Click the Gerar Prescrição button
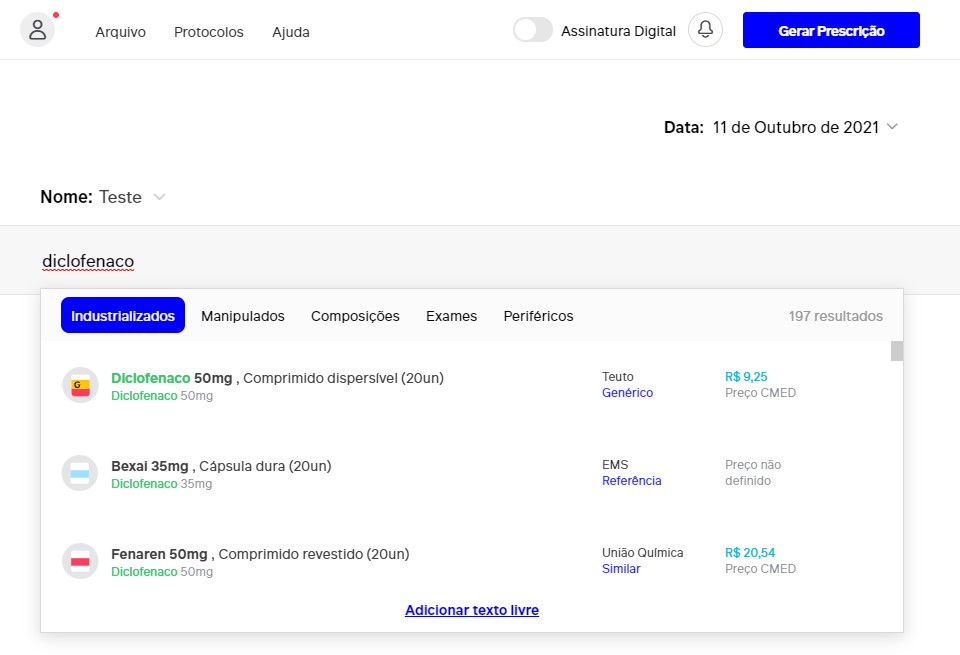Viewport: 960px width, 655px height. [830, 30]
